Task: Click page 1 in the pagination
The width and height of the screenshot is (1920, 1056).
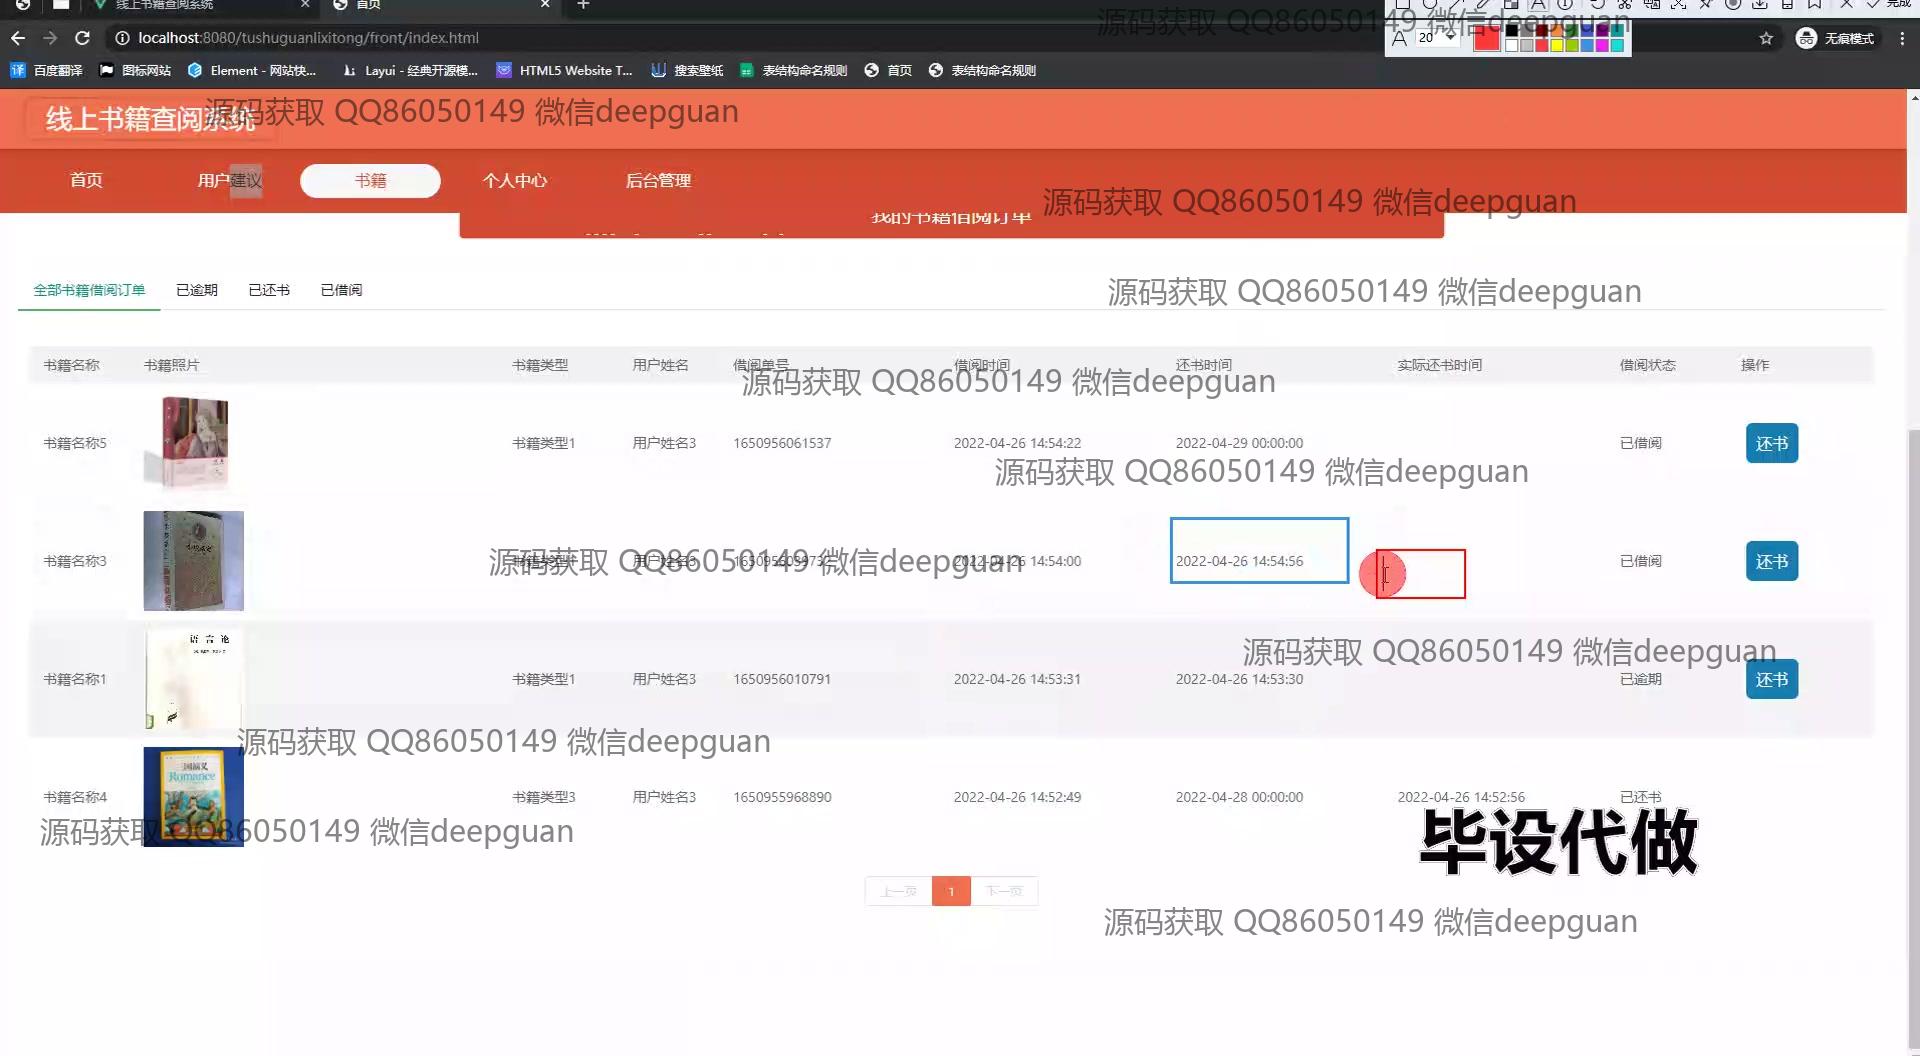Action: tap(950, 891)
